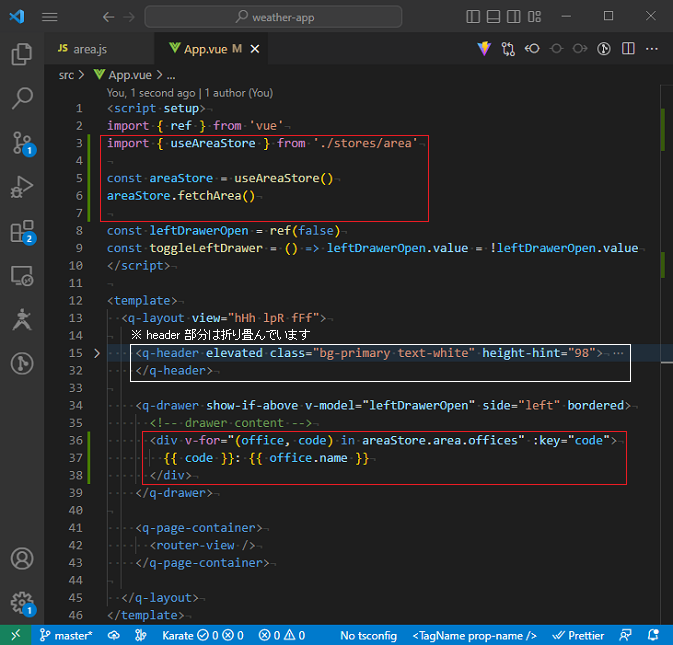
Task: Open the Search view in activity bar
Action: [x=21, y=98]
